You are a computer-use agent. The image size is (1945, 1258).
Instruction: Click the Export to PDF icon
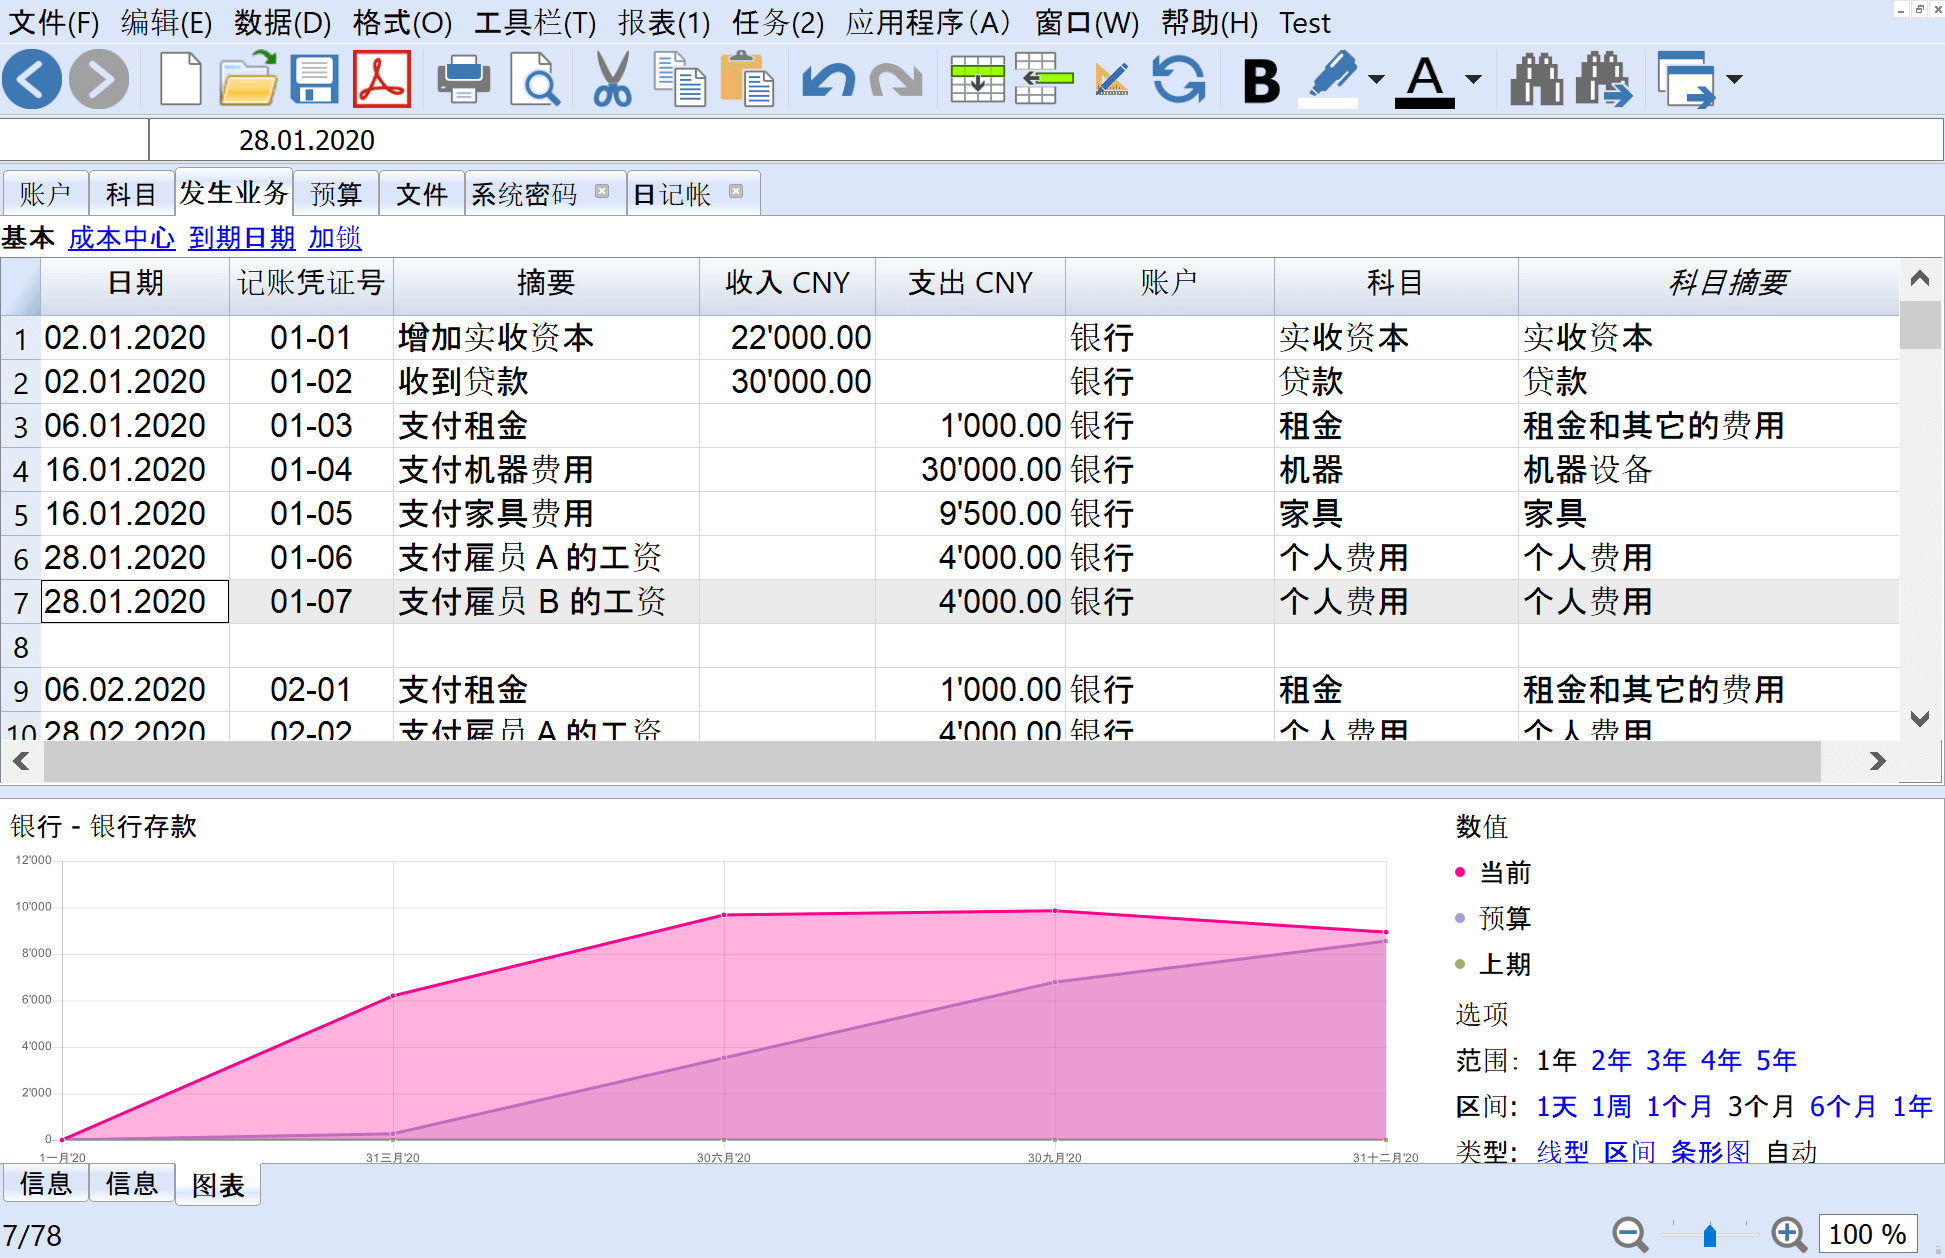pos(382,79)
